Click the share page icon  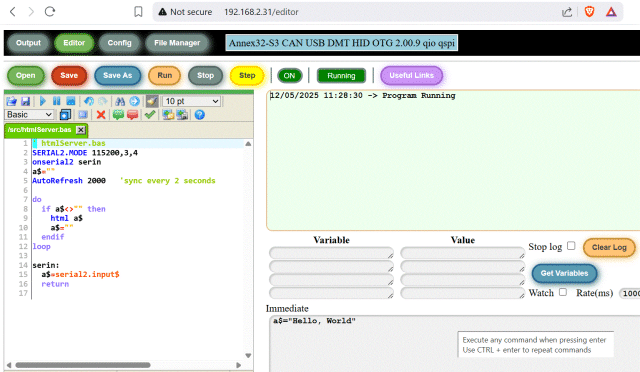[x=567, y=12]
